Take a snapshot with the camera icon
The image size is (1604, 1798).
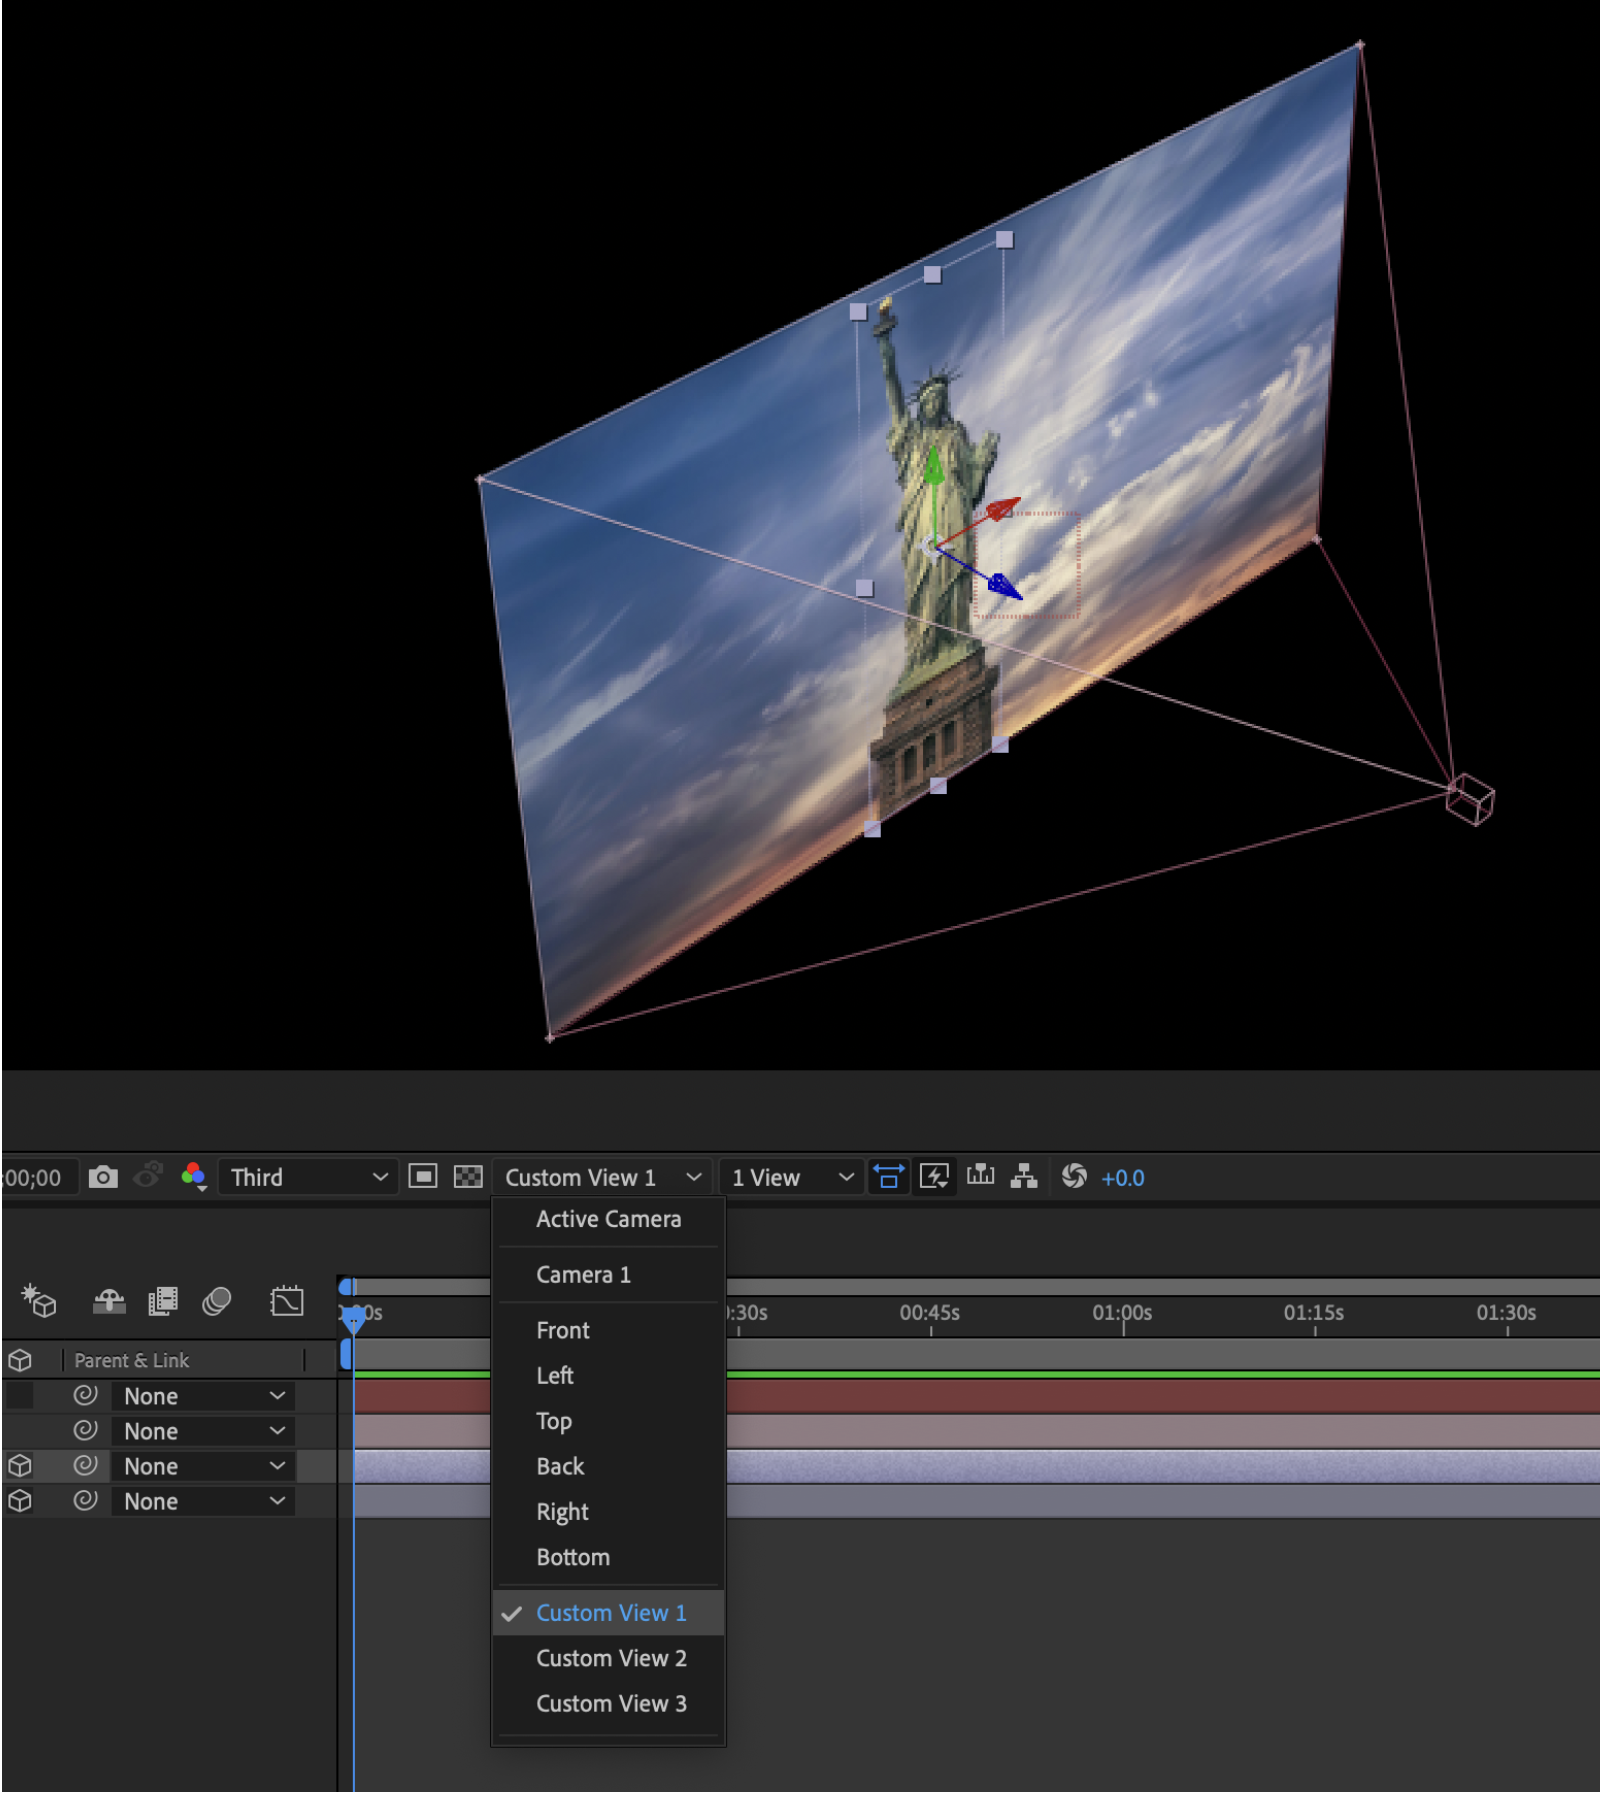[x=102, y=1177]
